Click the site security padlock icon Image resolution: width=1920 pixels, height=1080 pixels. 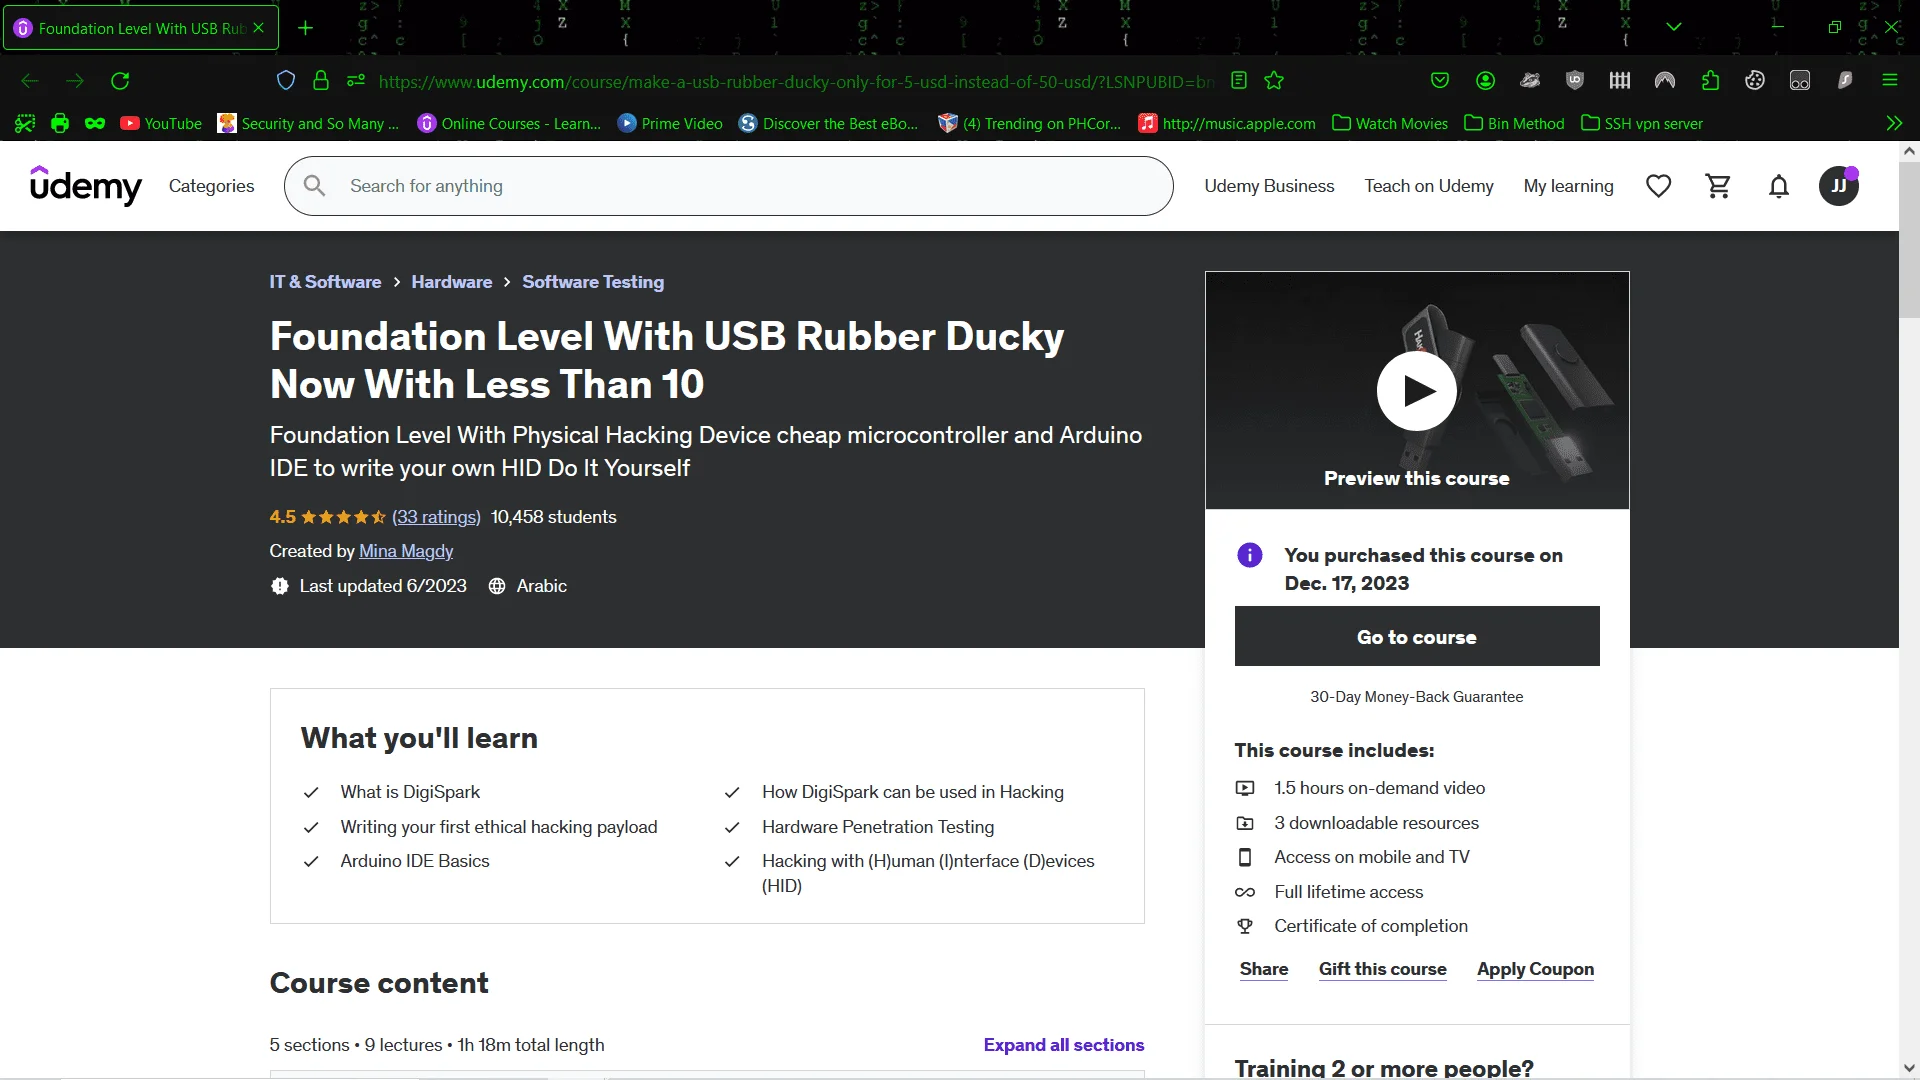coord(321,81)
